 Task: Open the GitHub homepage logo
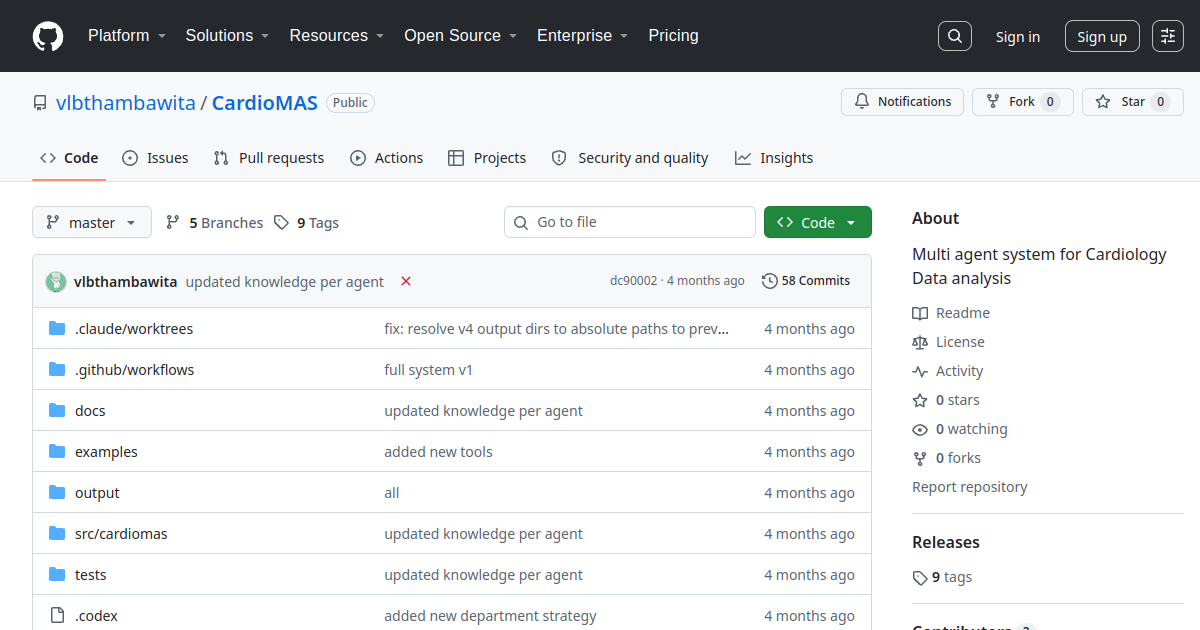[x=48, y=36]
